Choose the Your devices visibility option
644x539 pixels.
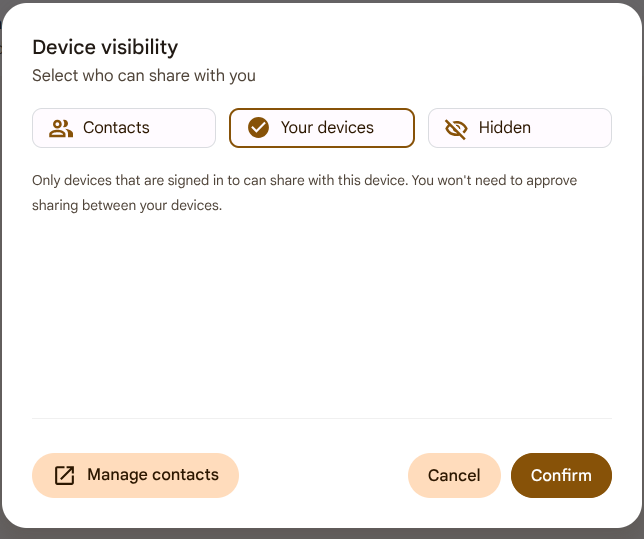[x=321, y=128]
